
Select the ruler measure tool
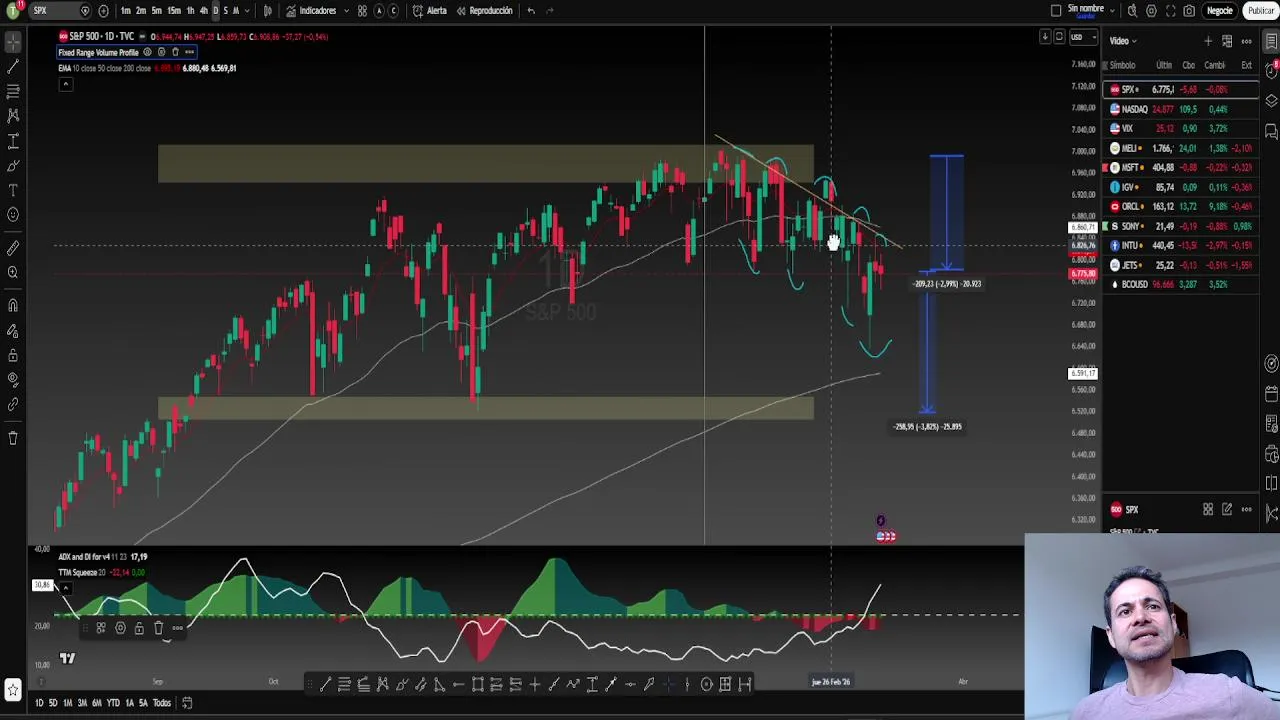[x=13, y=248]
